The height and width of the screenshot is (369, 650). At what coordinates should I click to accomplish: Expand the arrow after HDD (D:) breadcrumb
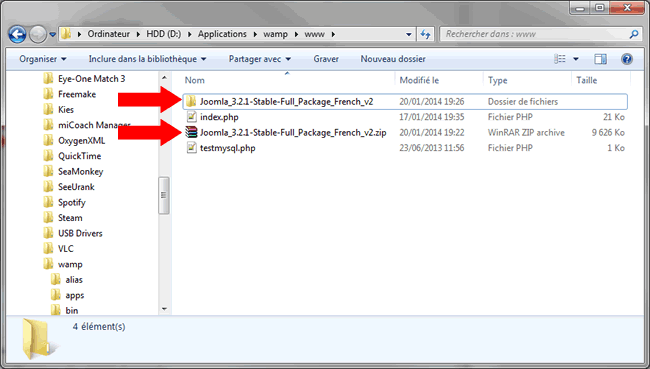click(x=189, y=34)
